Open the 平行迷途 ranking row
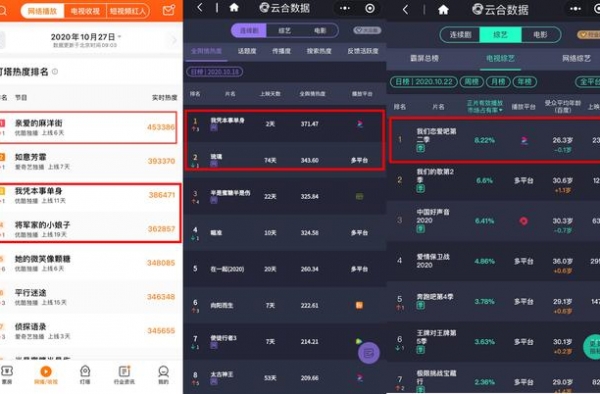 90,297
